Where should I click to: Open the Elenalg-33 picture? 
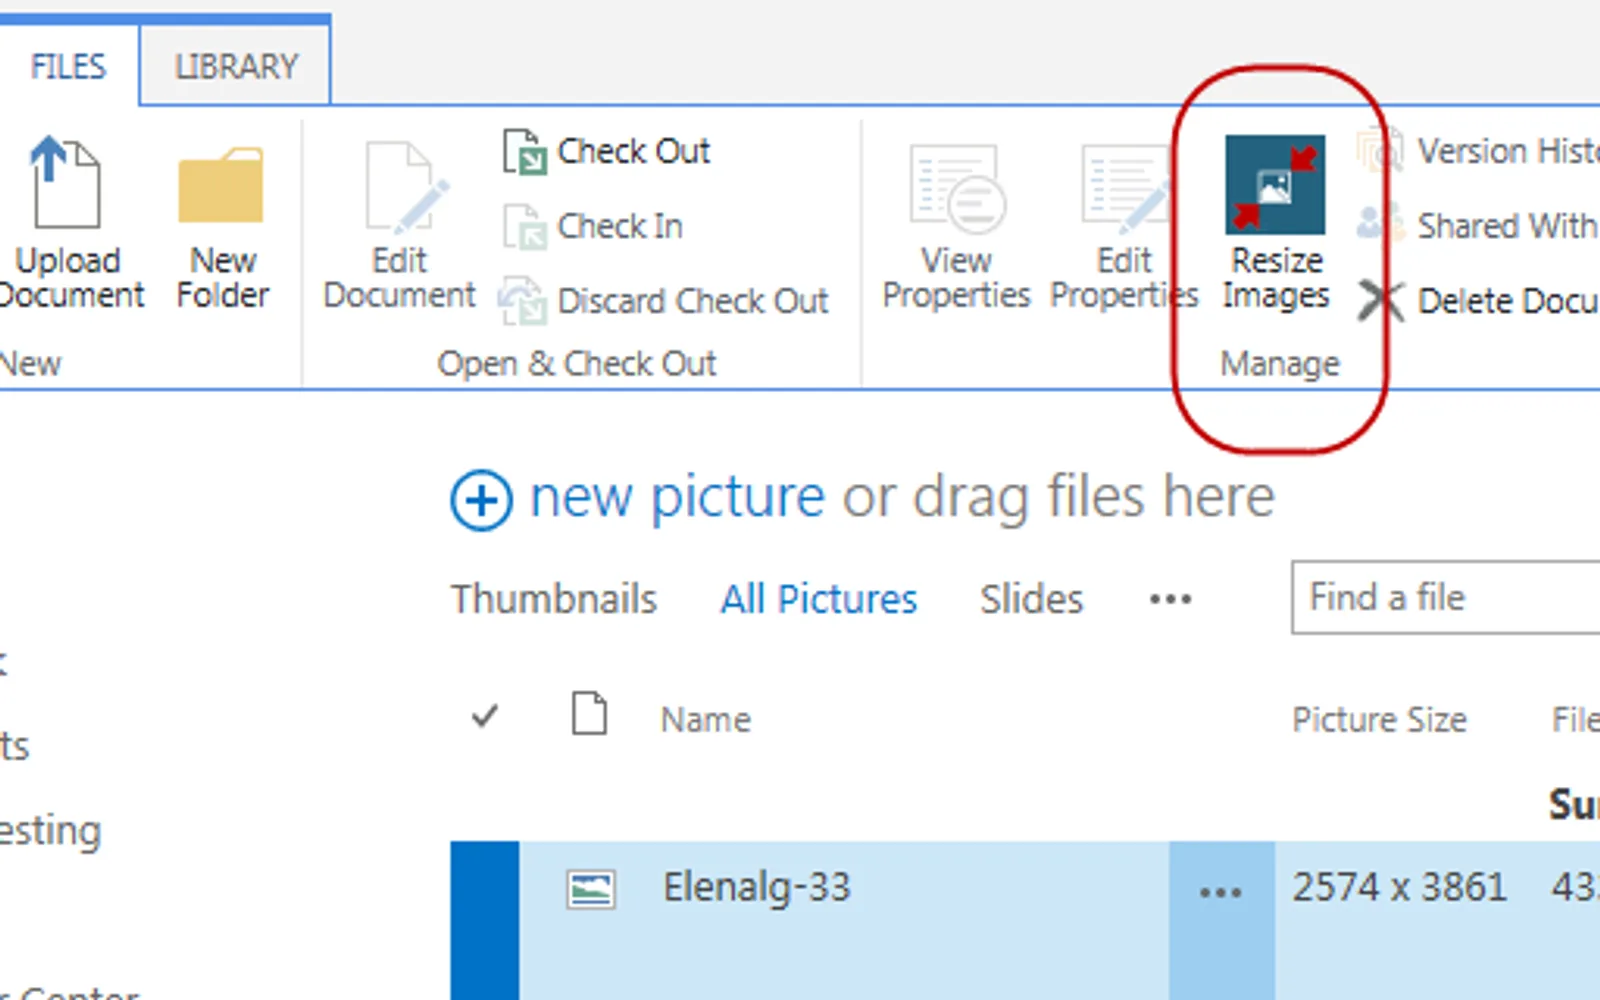pyautogui.click(x=756, y=887)
